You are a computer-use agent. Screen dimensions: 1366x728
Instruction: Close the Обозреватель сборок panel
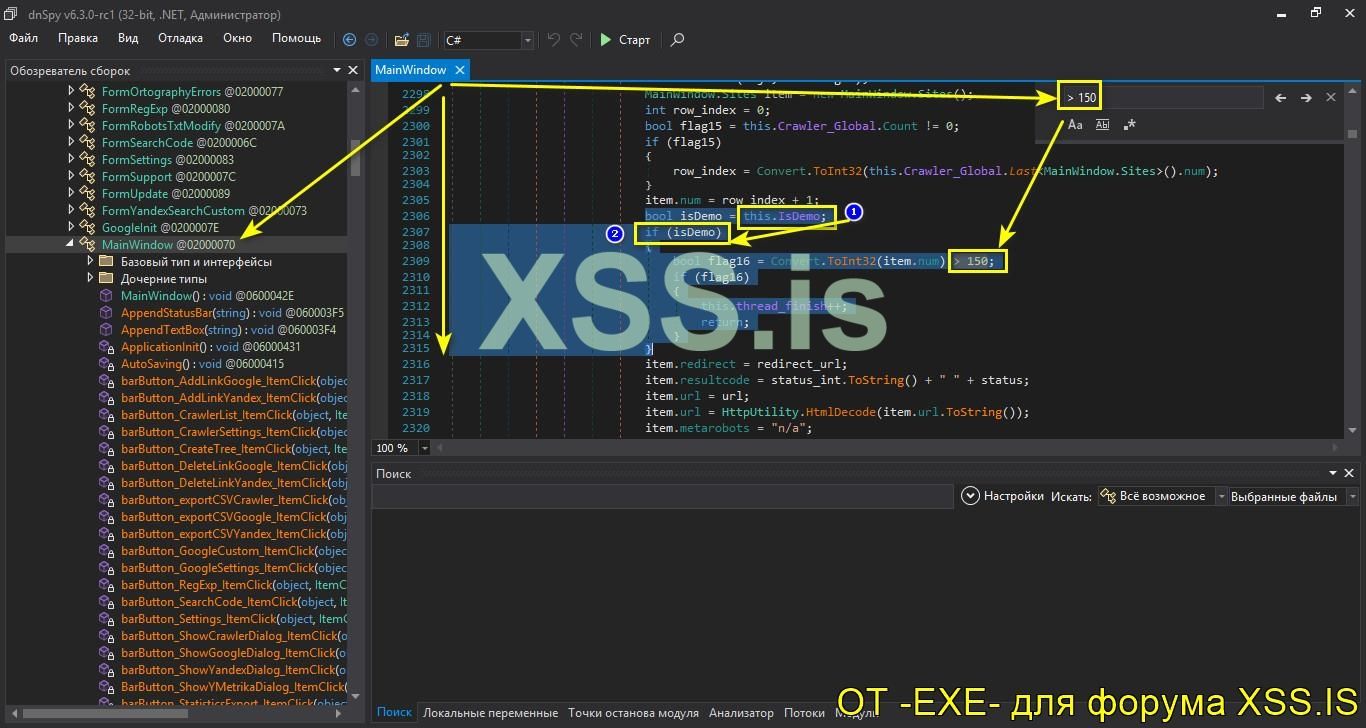pos(353,71)
